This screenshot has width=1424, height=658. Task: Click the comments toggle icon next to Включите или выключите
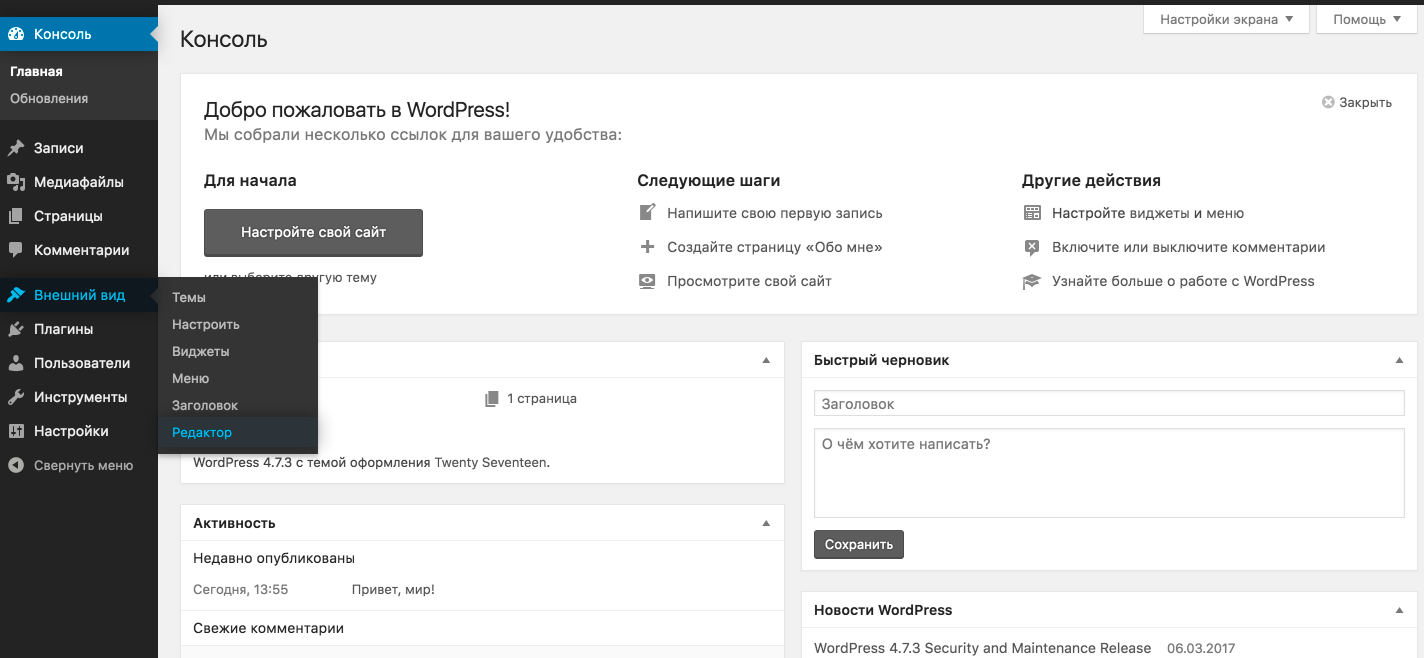coord(1032,247)
